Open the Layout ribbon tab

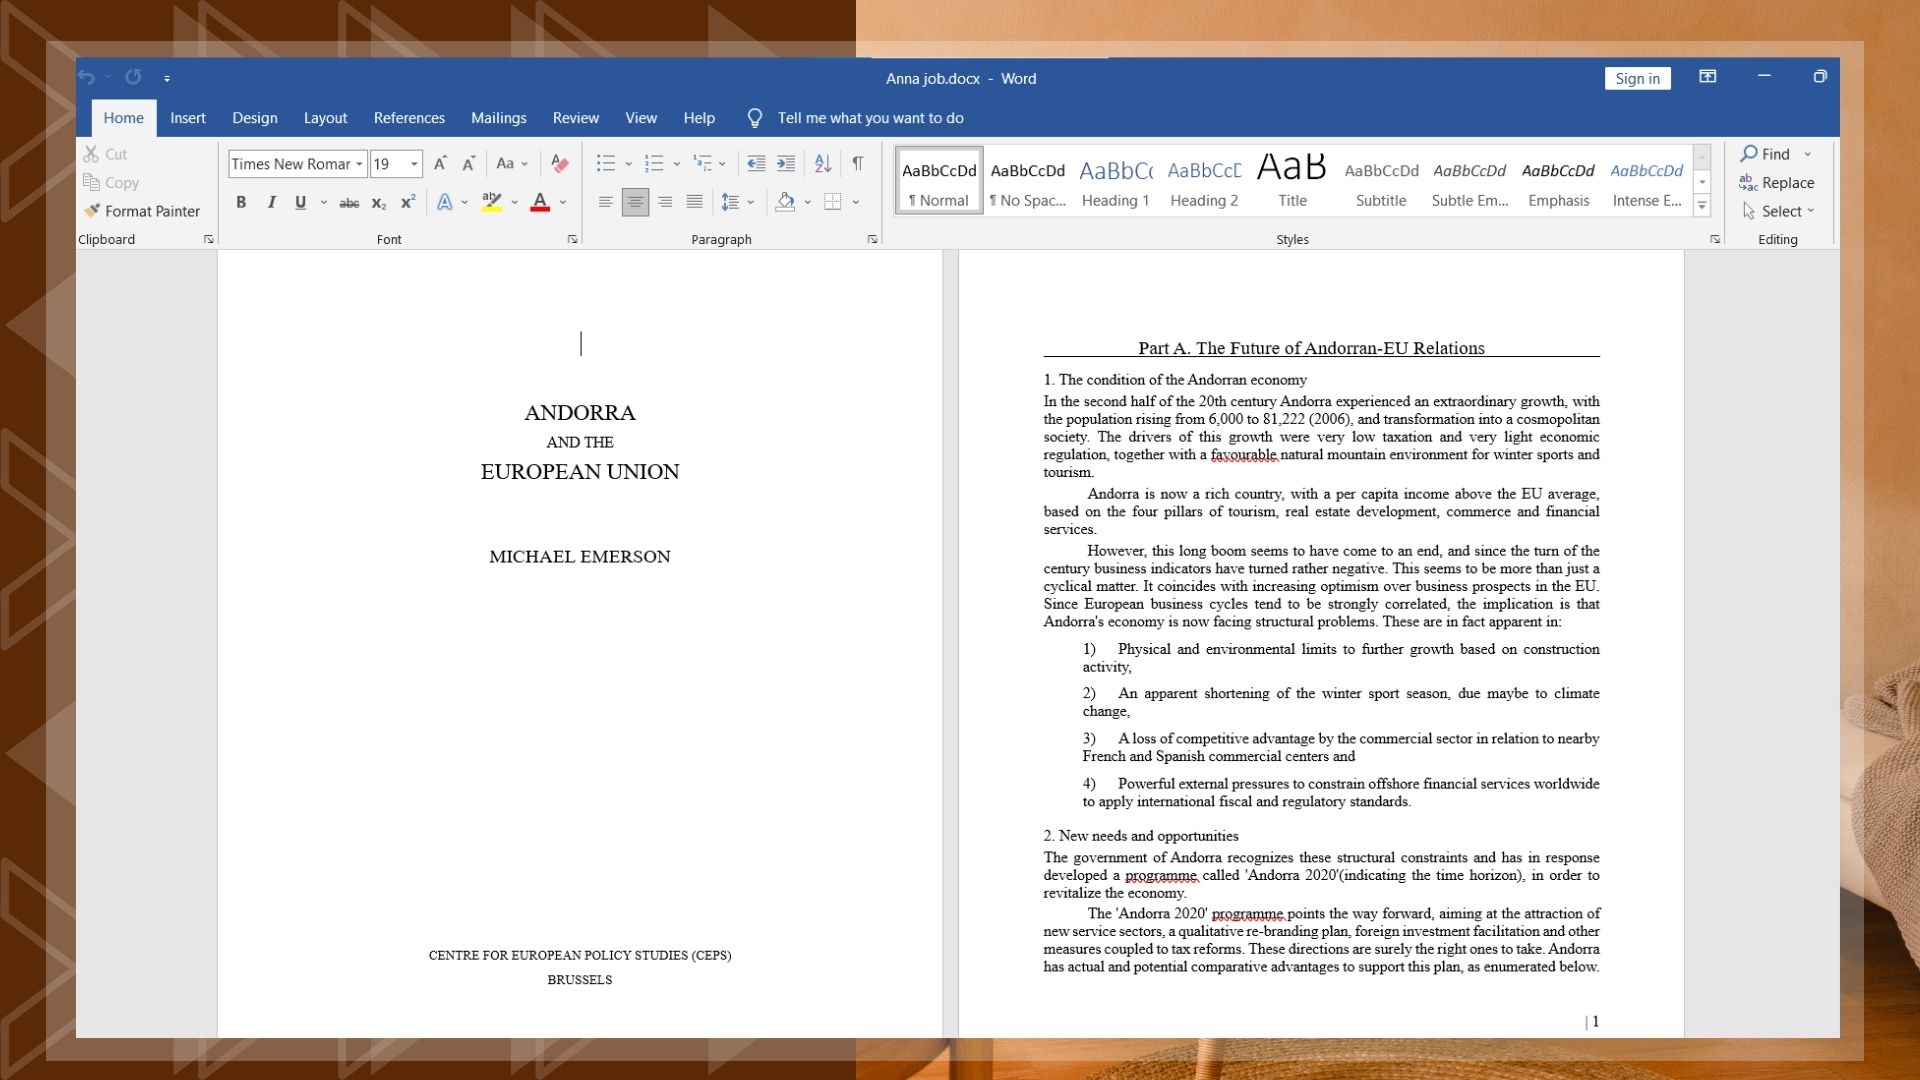click(325, 118)
